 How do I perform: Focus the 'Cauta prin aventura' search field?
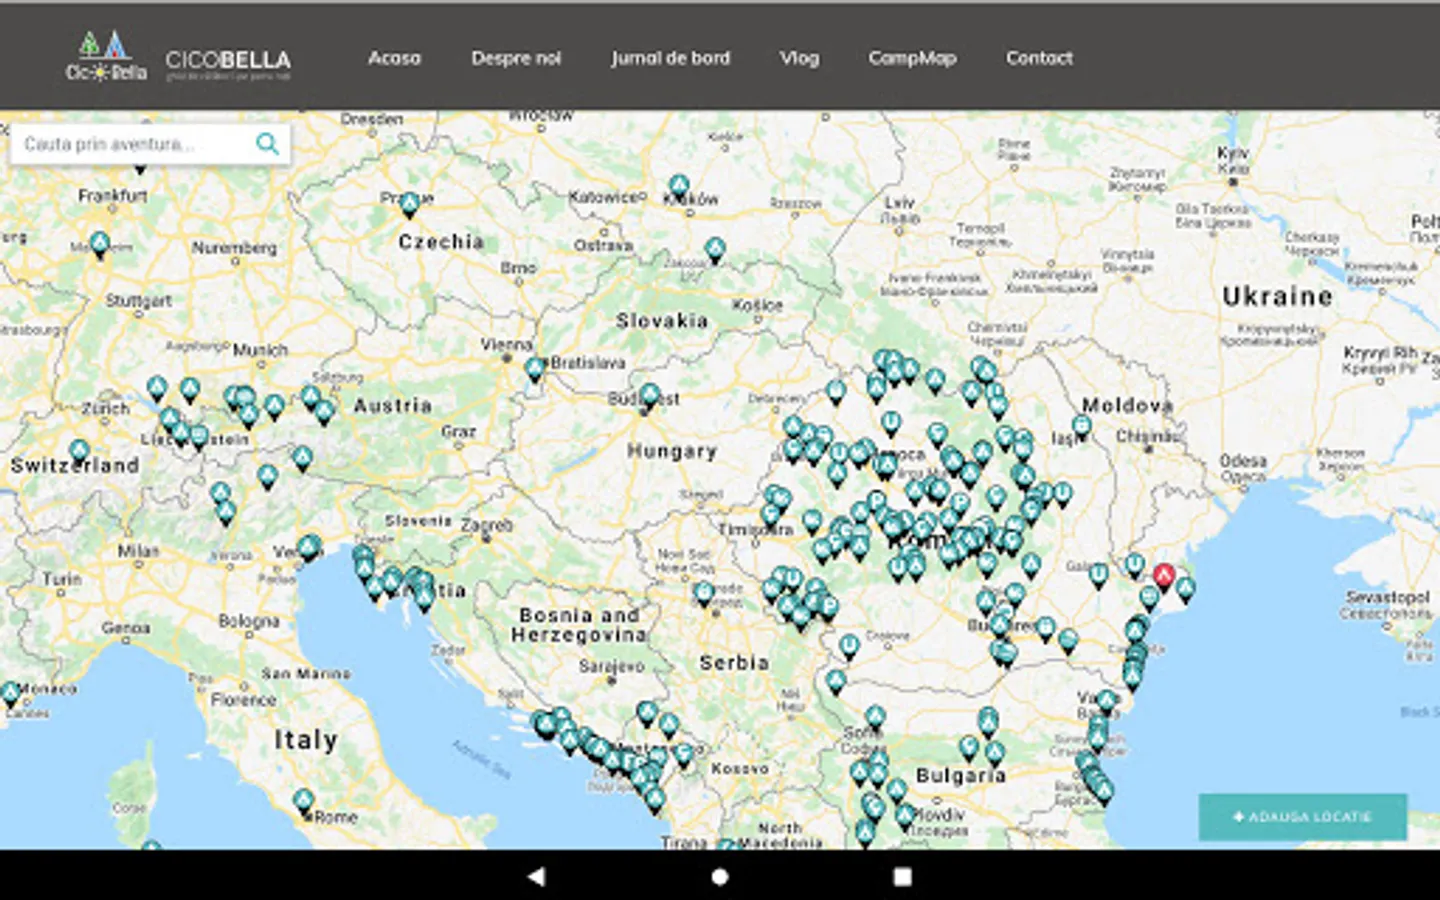point(151,144)
